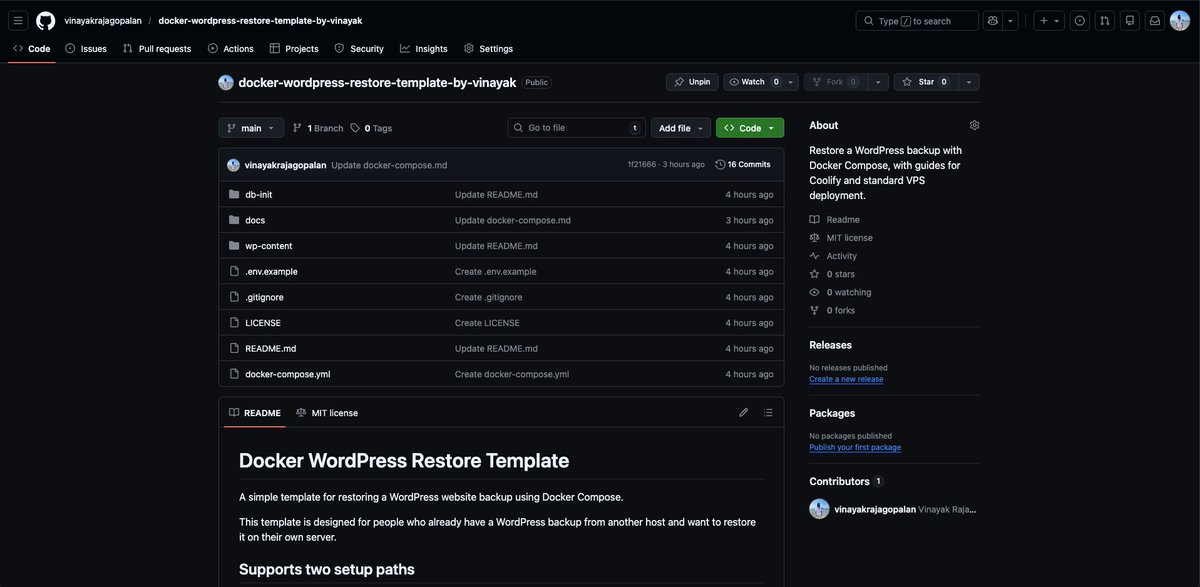This screenshot has width=1200, height=587.
Task: Click the search bar in the header
Action: tap(917, 20)
